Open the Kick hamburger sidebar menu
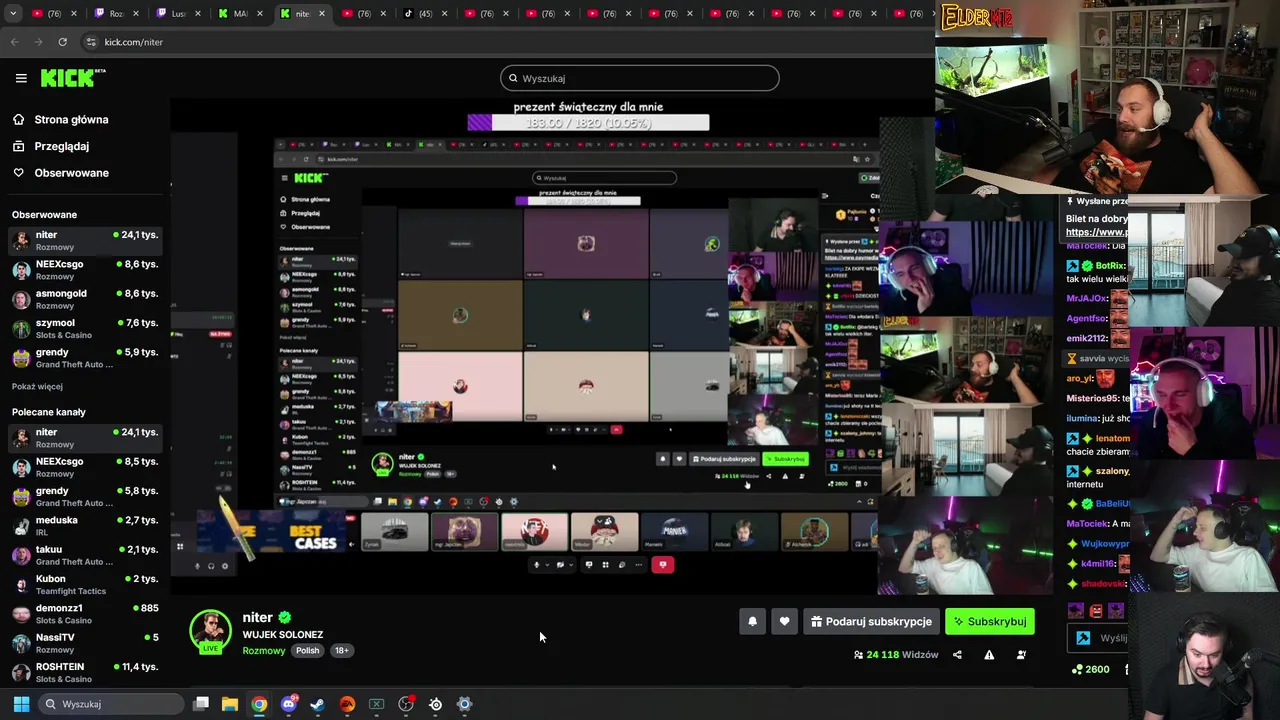Screen dimensions: 1280x720 [21, 78]
